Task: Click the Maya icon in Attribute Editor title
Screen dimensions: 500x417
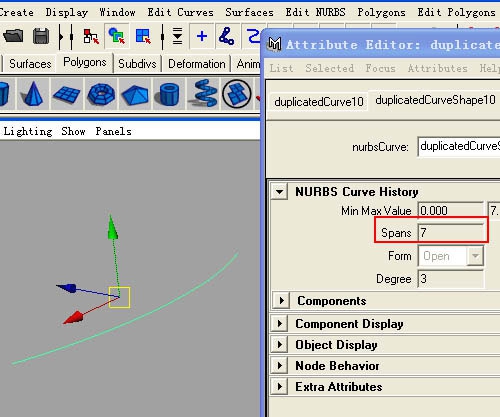Action: click(x=275, y=44)
